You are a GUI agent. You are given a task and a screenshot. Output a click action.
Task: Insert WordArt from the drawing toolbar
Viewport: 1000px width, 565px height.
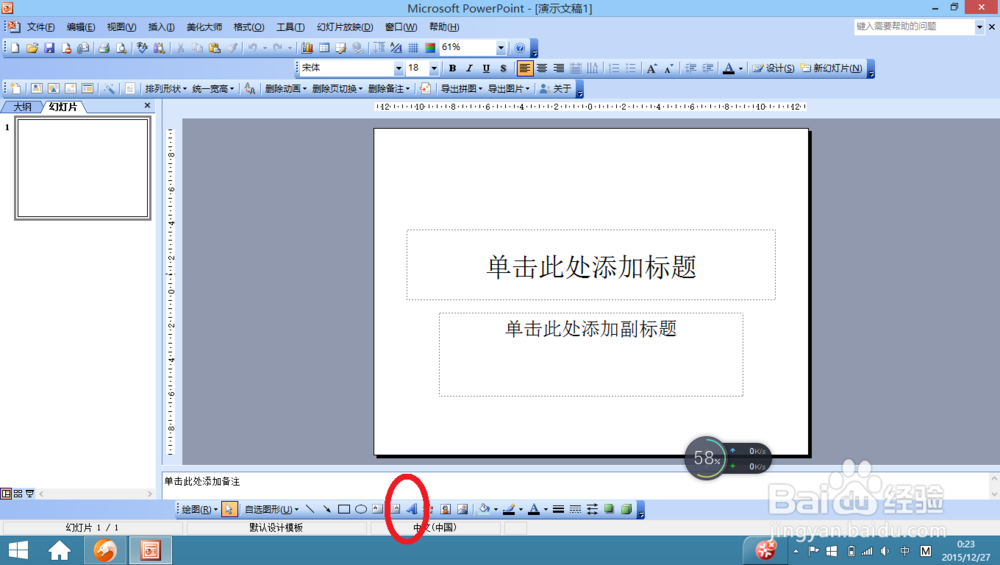[412, 510]
